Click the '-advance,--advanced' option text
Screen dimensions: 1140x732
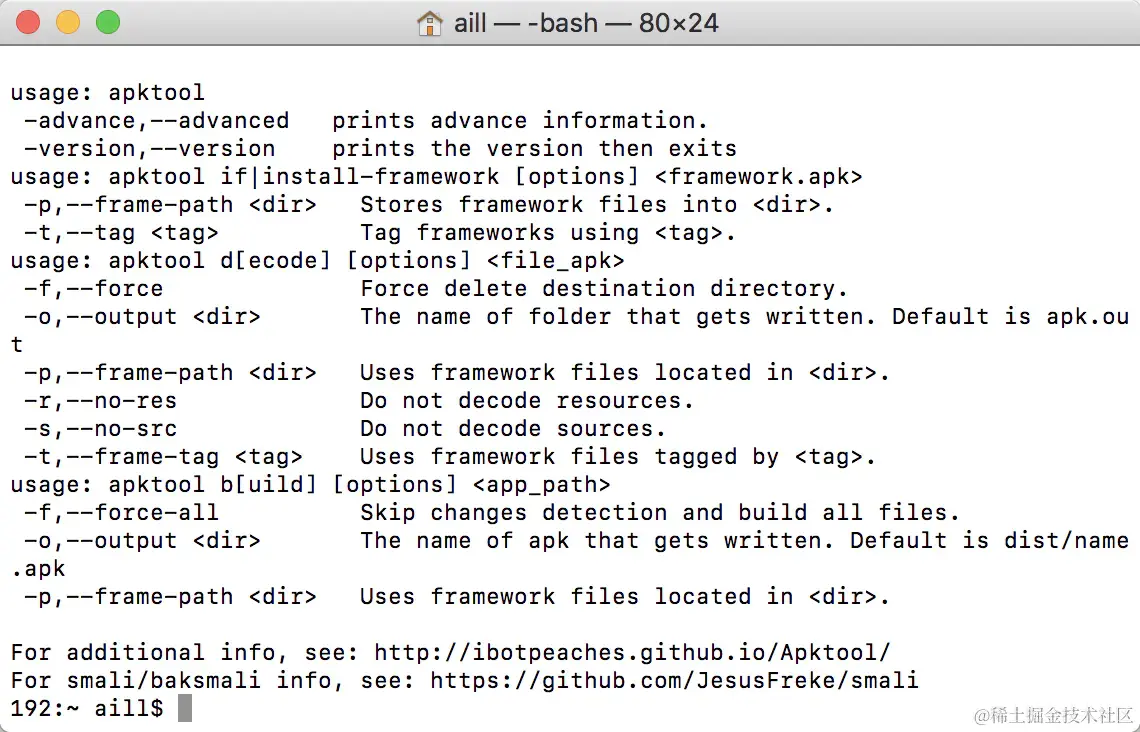pyautogui.click(x=156, y=121)
